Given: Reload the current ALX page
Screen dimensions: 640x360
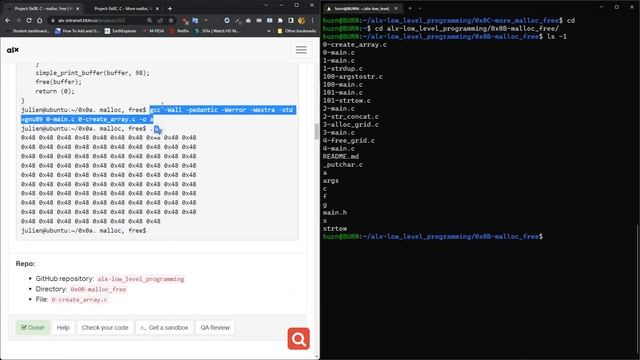Looking at the screenshot, I should click(29, 20).
